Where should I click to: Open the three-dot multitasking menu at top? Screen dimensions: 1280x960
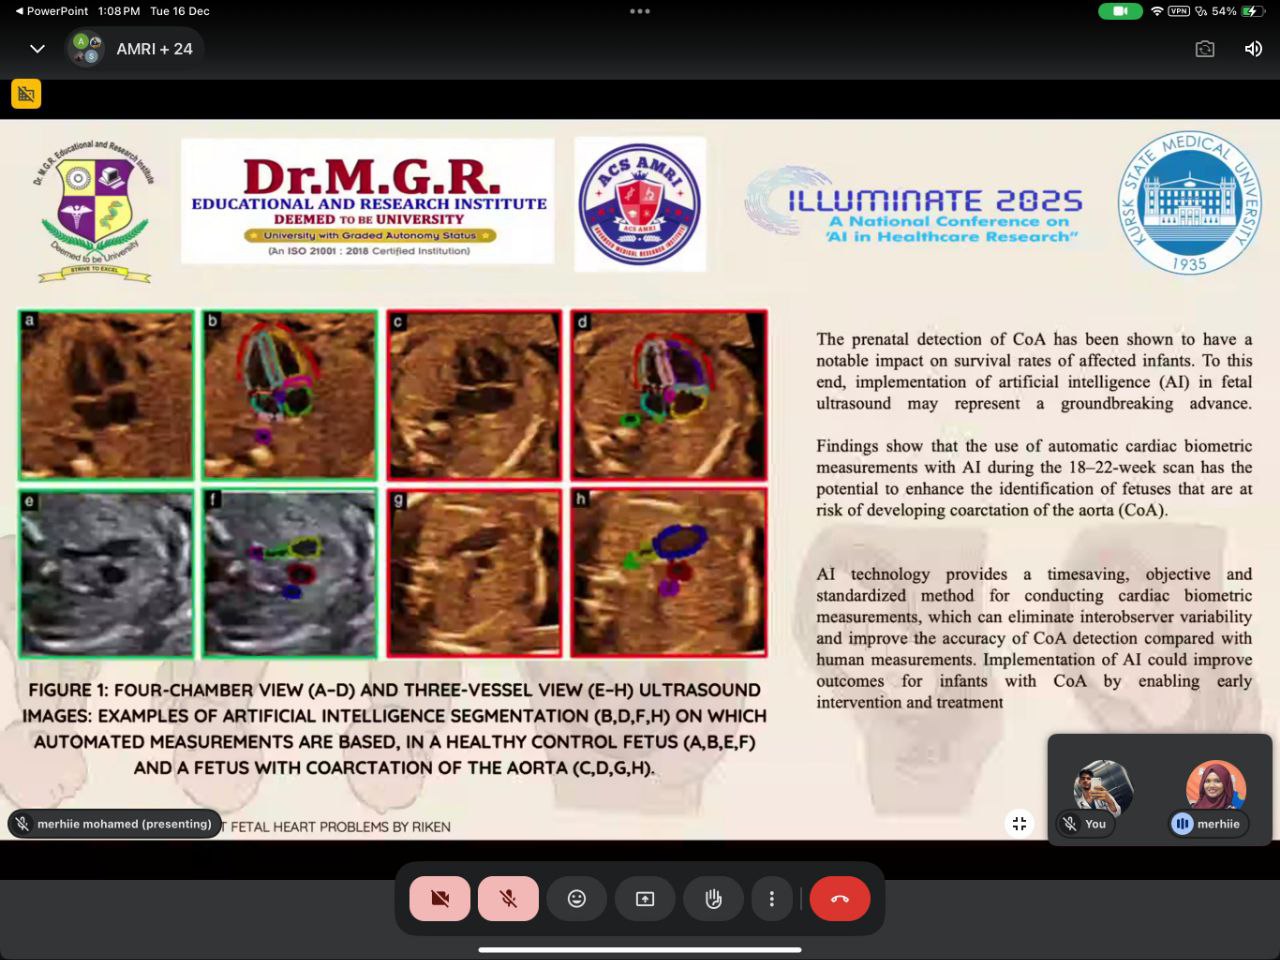[640, 11]
